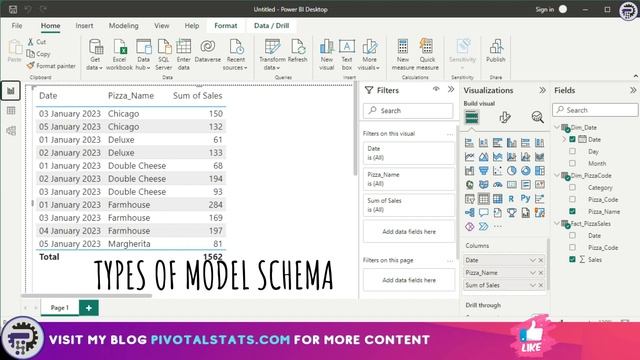The height and width of the screenshot is (360, 640).
Task: Create a New measure
Action: [403, 55]
